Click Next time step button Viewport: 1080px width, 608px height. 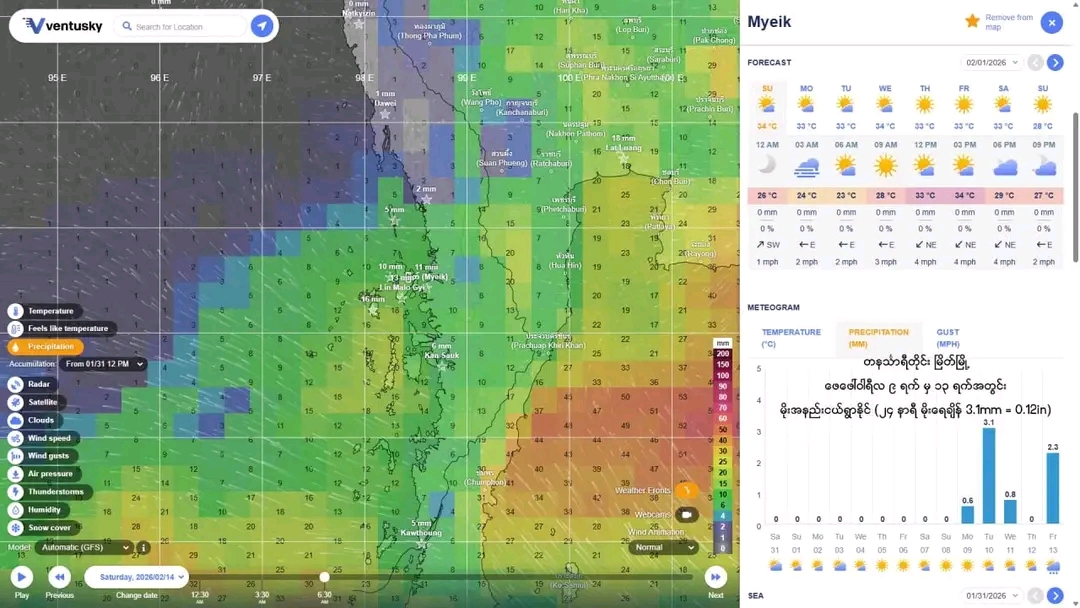tap(716, 577)
